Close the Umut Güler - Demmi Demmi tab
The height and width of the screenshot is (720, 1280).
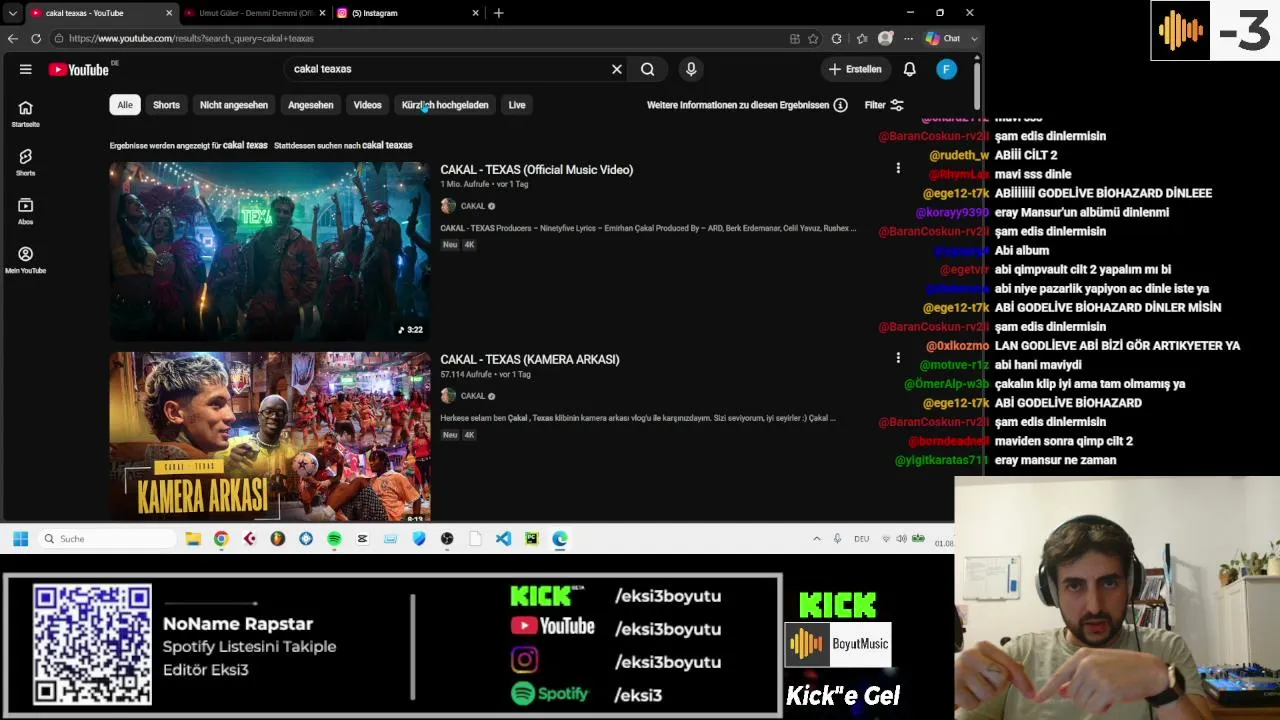pyautogui.click(x=322, y=13)
